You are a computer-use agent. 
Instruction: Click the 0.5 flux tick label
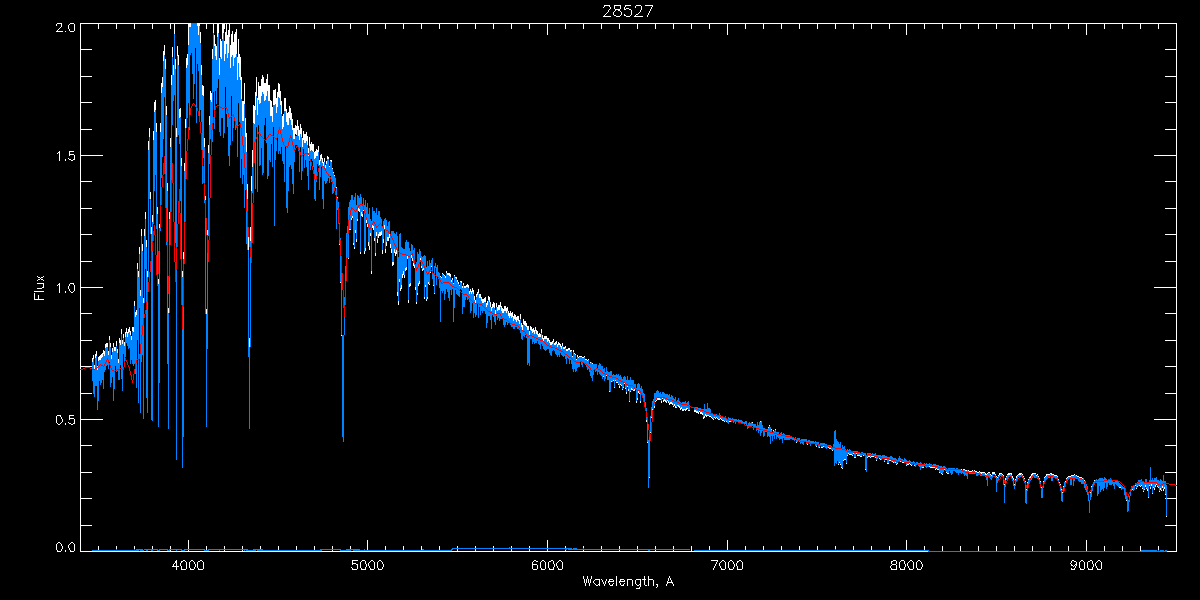click(x=66, y=419)
